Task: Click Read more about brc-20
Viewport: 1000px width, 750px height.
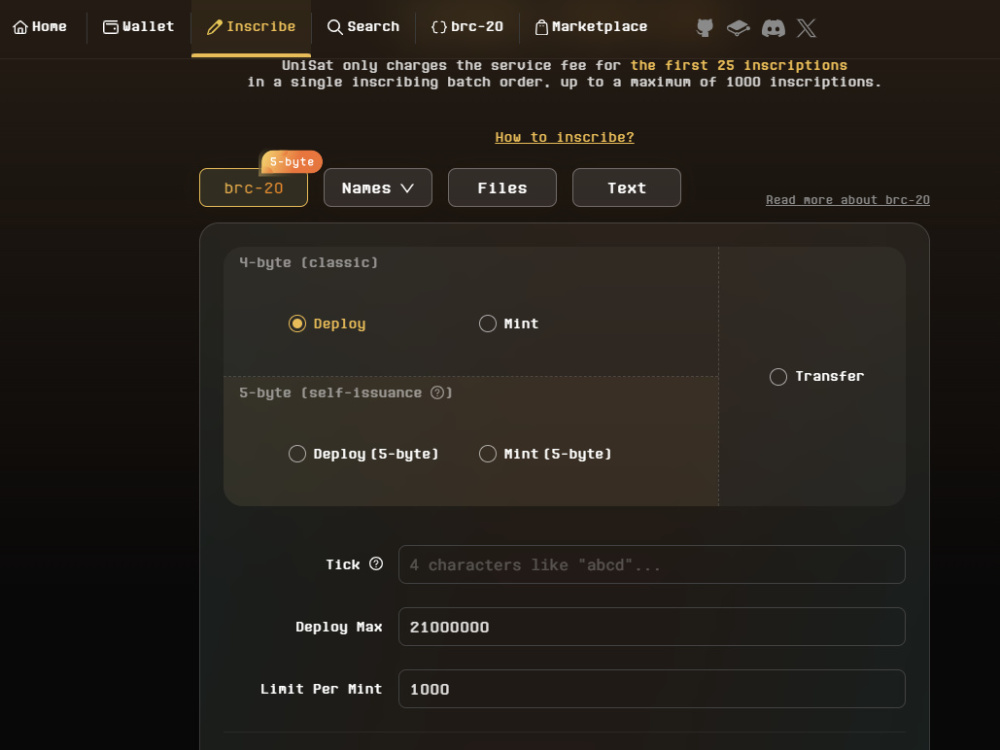Action: click(x=847, y=199)
